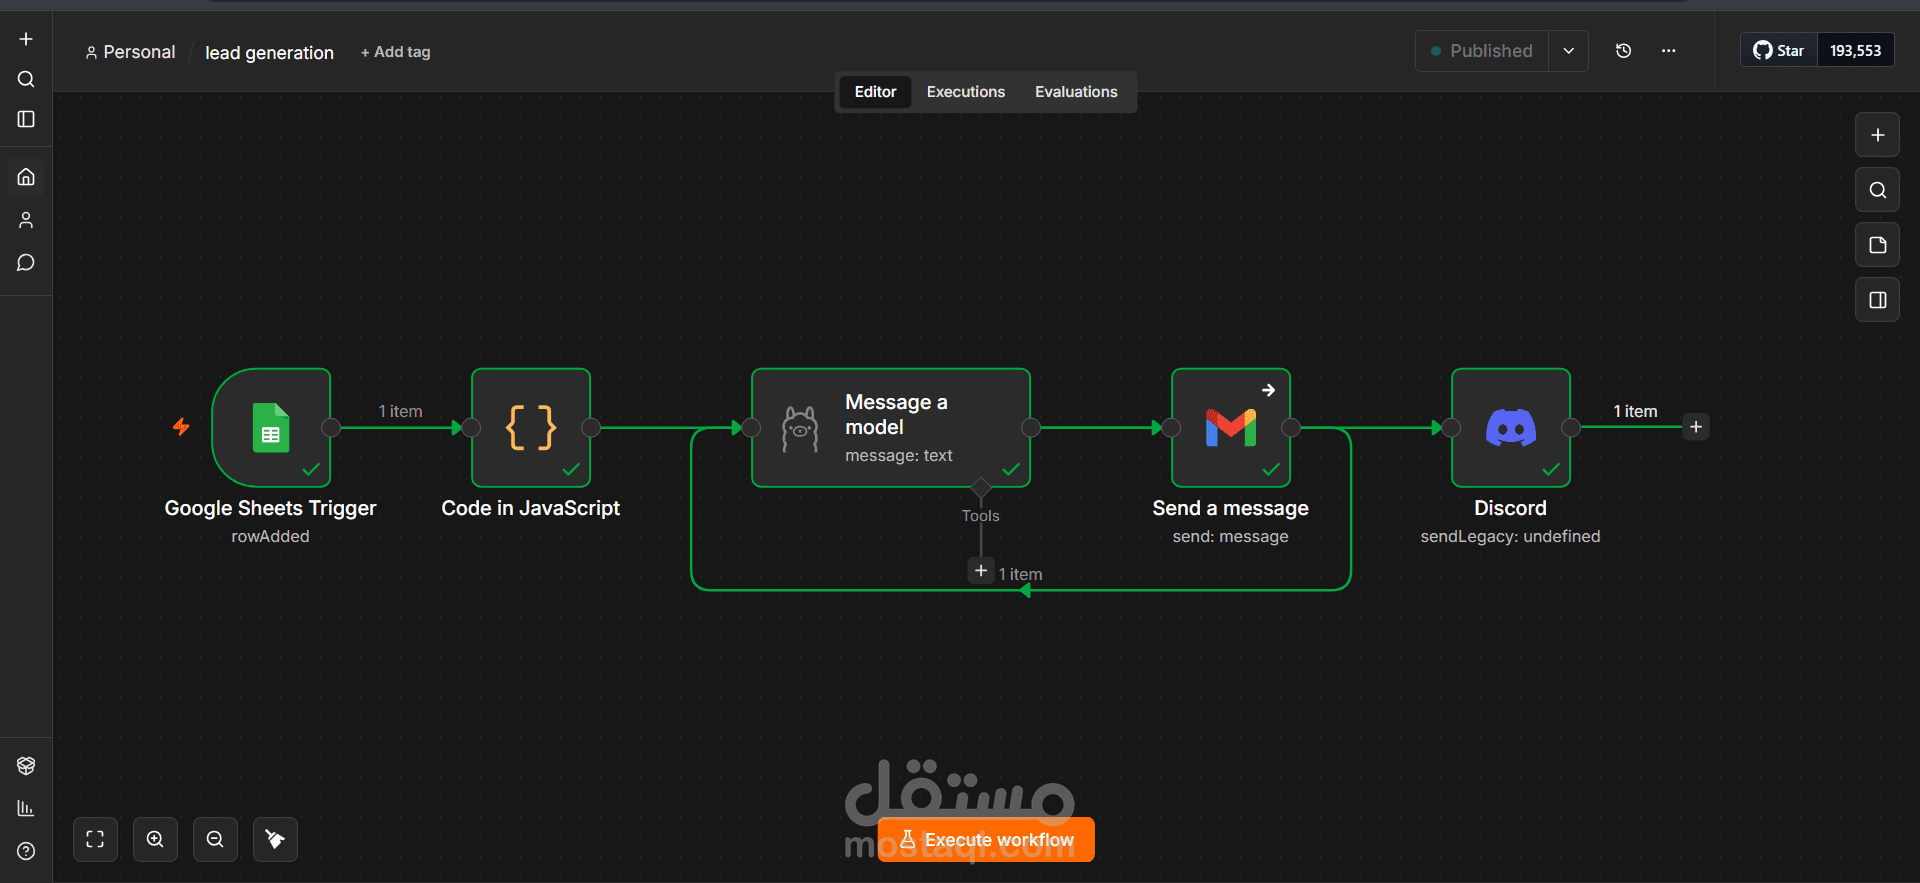Open search from the left sidebar
Screen dimensions: 1920x883
point(26,79)
